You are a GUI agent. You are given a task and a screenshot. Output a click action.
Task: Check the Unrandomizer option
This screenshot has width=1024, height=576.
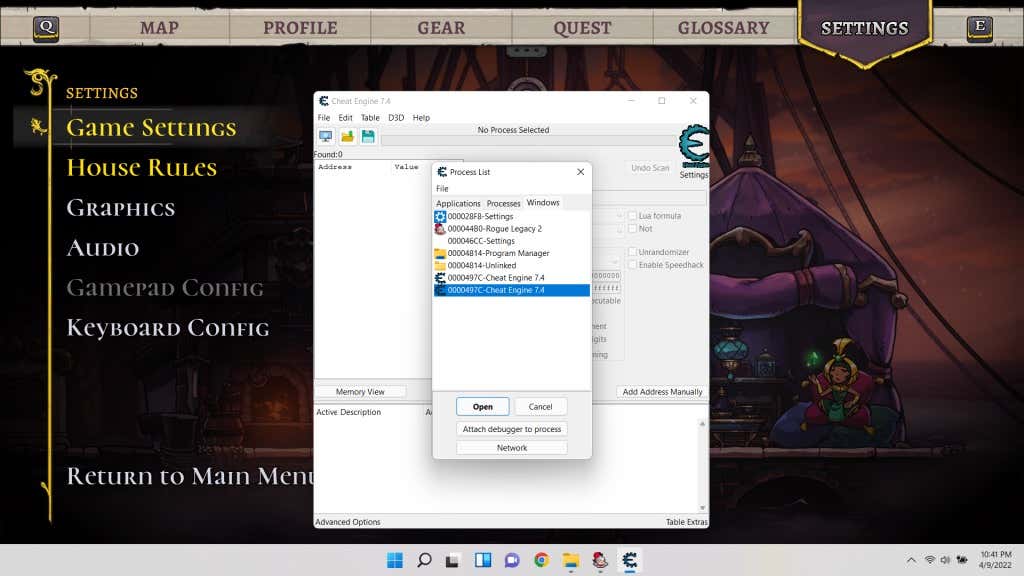click(631, 251)
